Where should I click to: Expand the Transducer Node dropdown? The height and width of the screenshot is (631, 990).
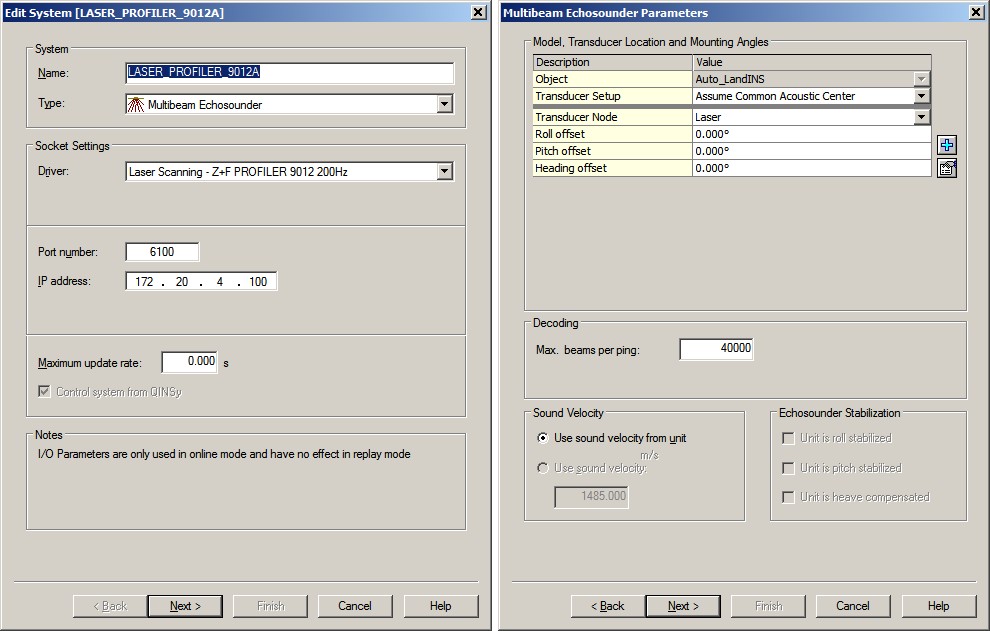tap(921, 117)
